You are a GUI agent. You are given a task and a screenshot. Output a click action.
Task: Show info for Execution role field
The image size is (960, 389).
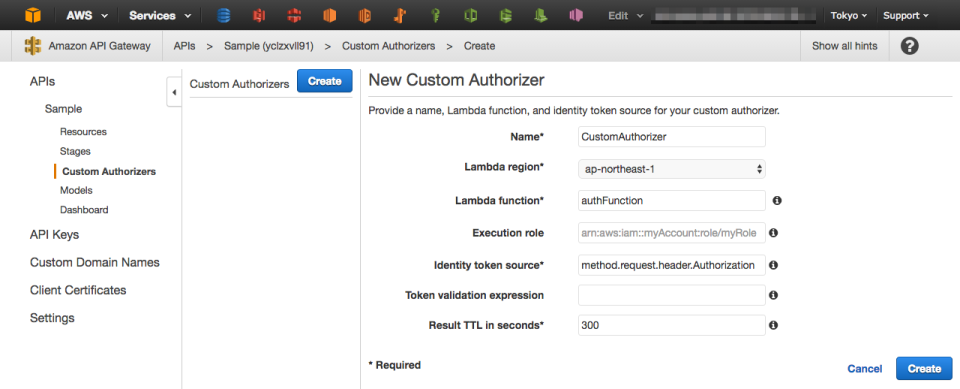coord(773,233)
